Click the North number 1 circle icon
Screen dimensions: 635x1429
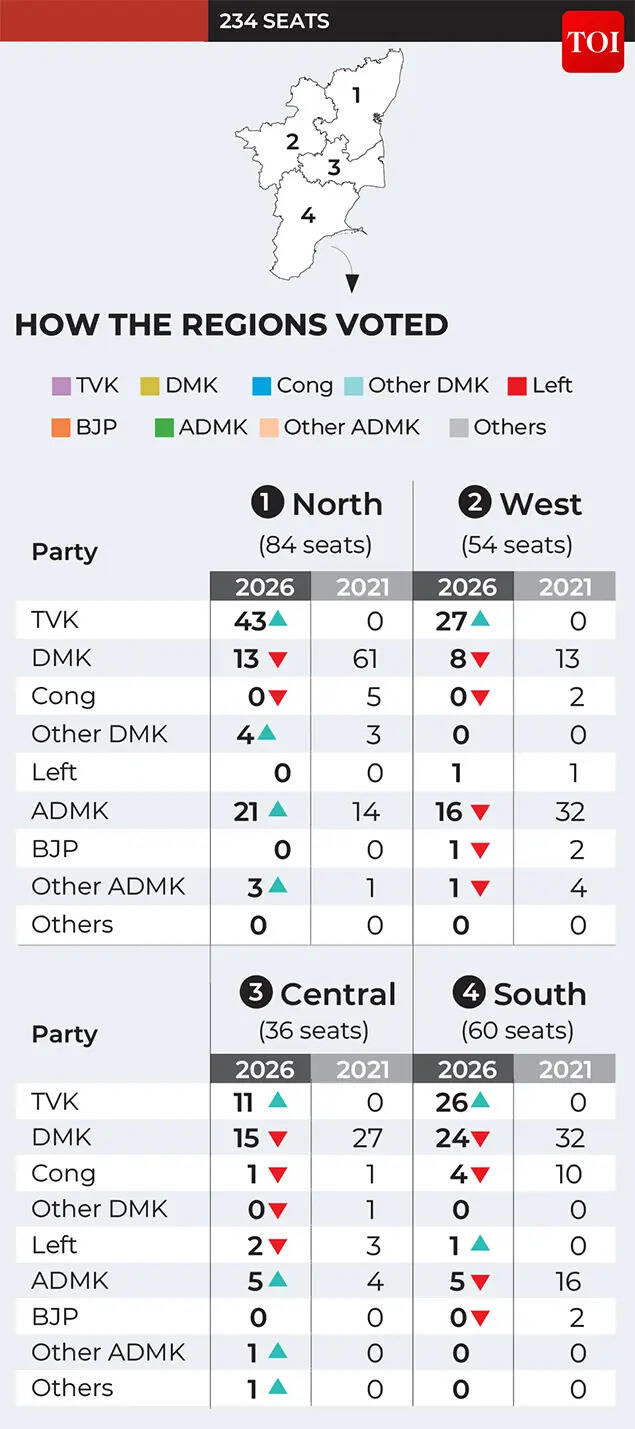267,503
